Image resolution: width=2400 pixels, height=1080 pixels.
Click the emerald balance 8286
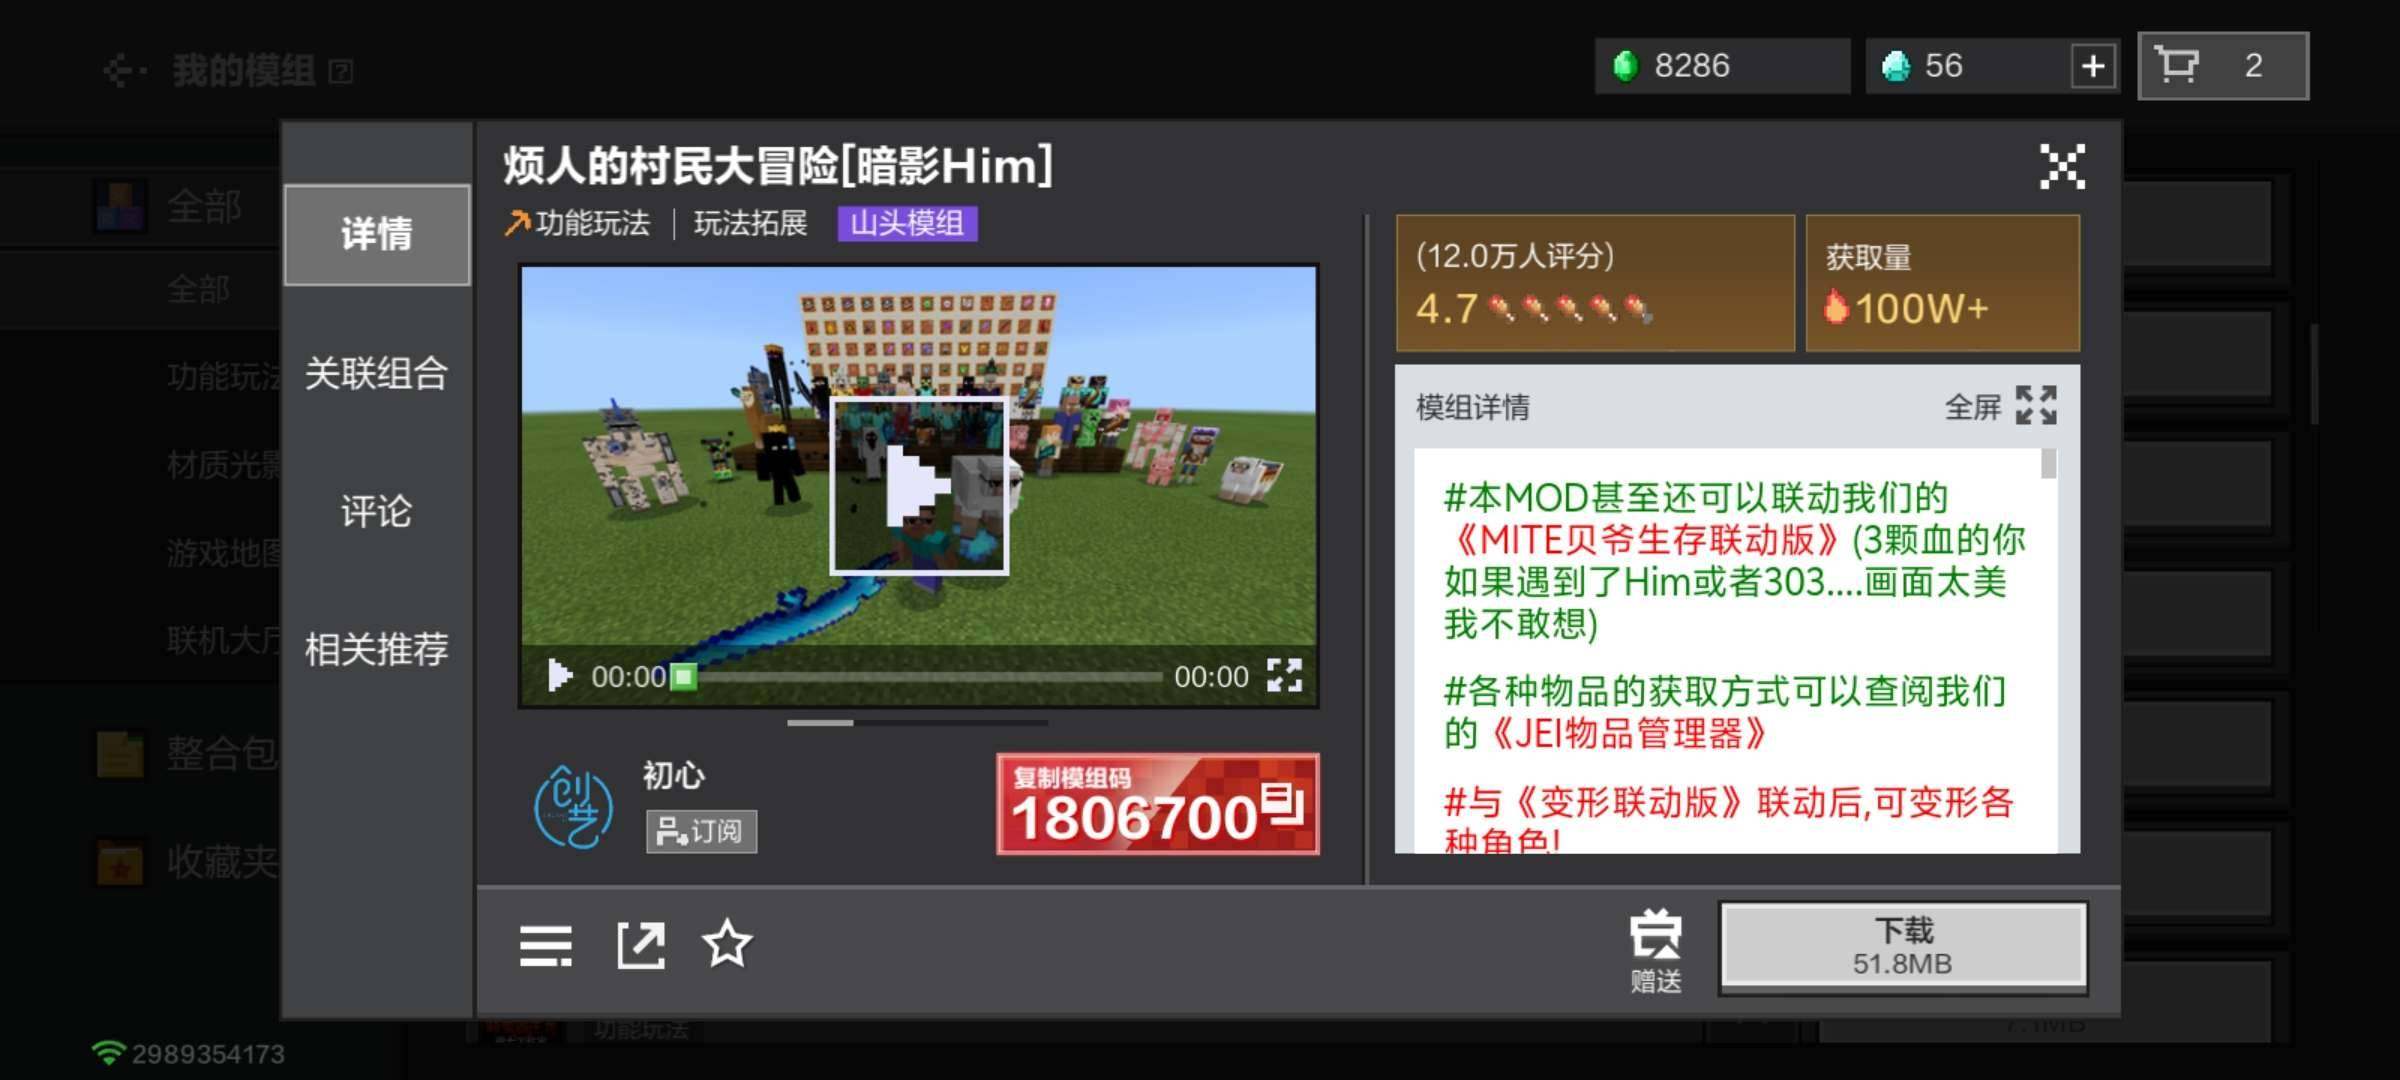point(1722,66)
